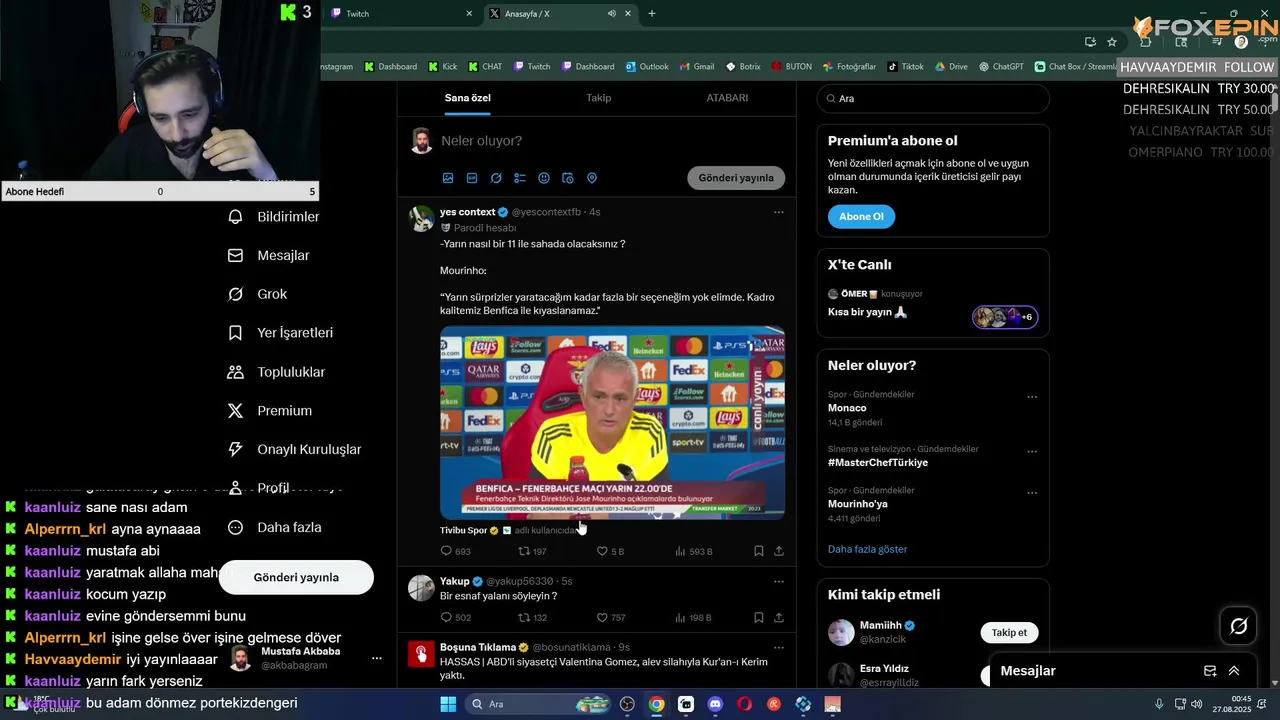1280x720 pixels.
Task: Click the Abone Ol premium button
Action: (x=861, y=216)
